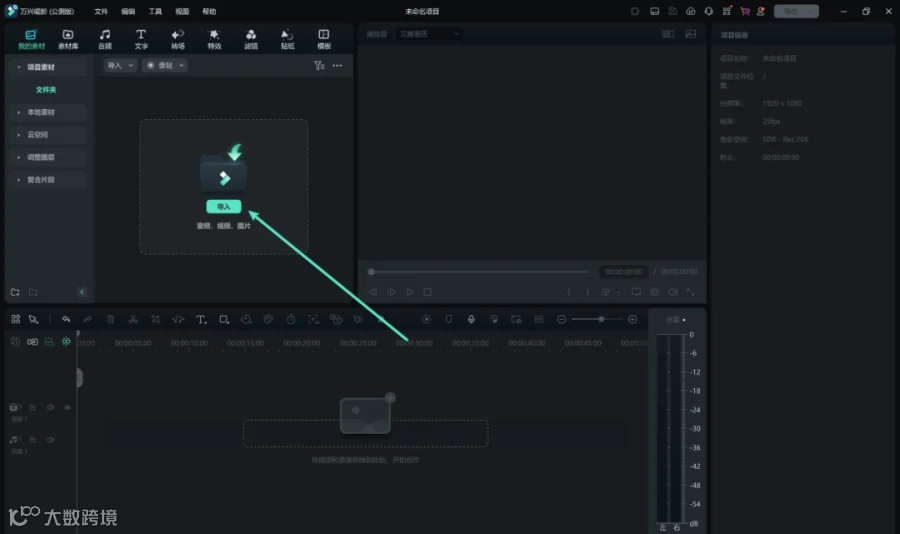The image size is (900, 534).
Task: Open the 工具 menu
Action: tap(155, 11)
